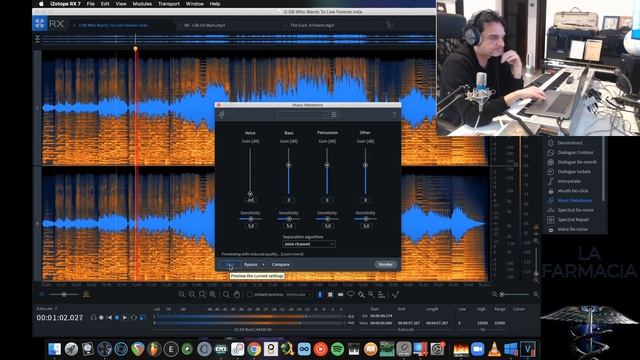Click the orange playhead marker at the top
The width and height of the screenshot is (640, 360).
coord(136,49)
